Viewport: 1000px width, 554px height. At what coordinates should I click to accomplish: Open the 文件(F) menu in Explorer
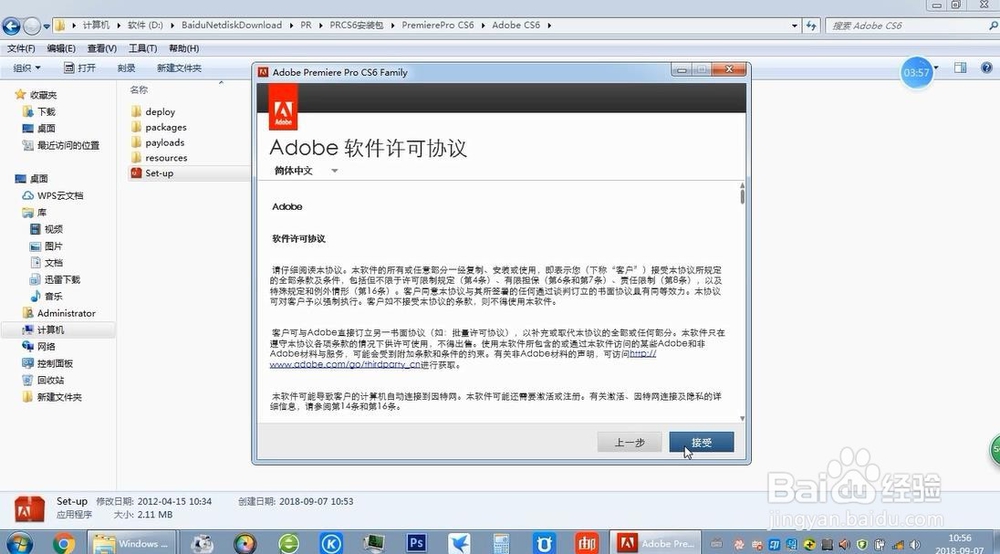coord(21,48)
